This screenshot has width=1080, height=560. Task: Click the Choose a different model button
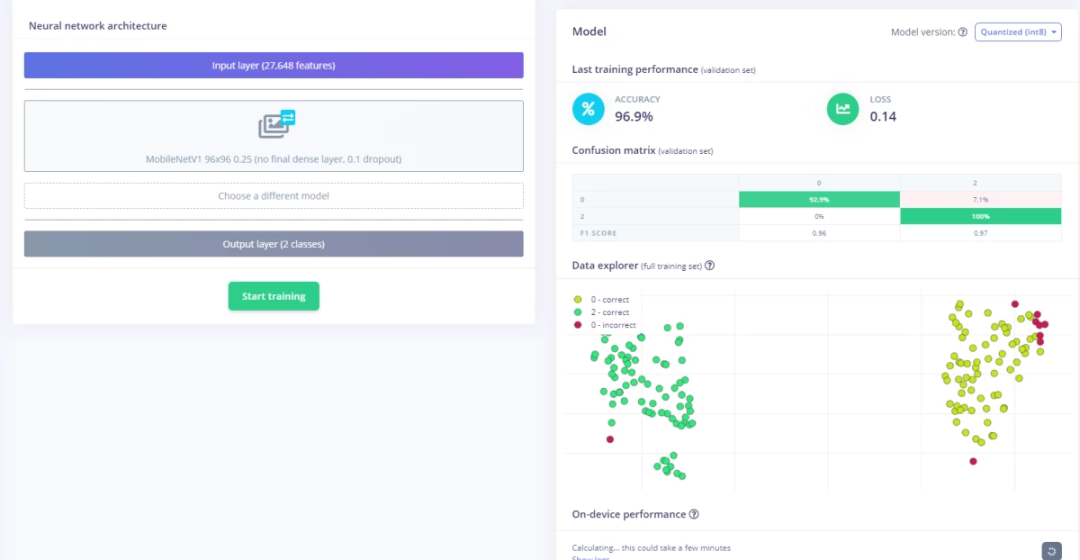click(x=273, y=196)
